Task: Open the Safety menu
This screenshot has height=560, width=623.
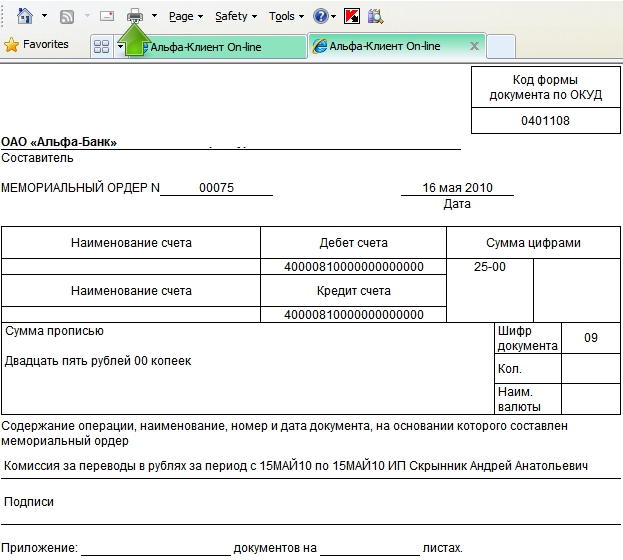Action: tap(236, 17)
